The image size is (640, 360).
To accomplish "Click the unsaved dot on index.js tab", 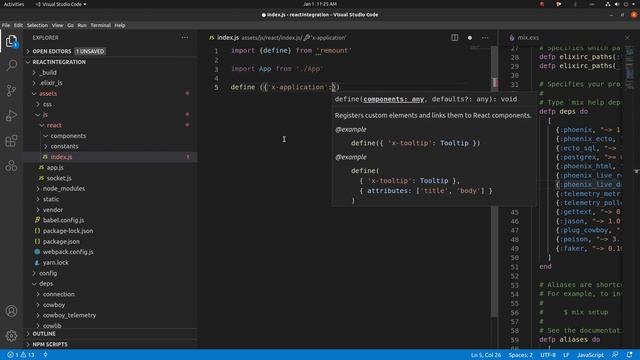I will tap(470, 38).
